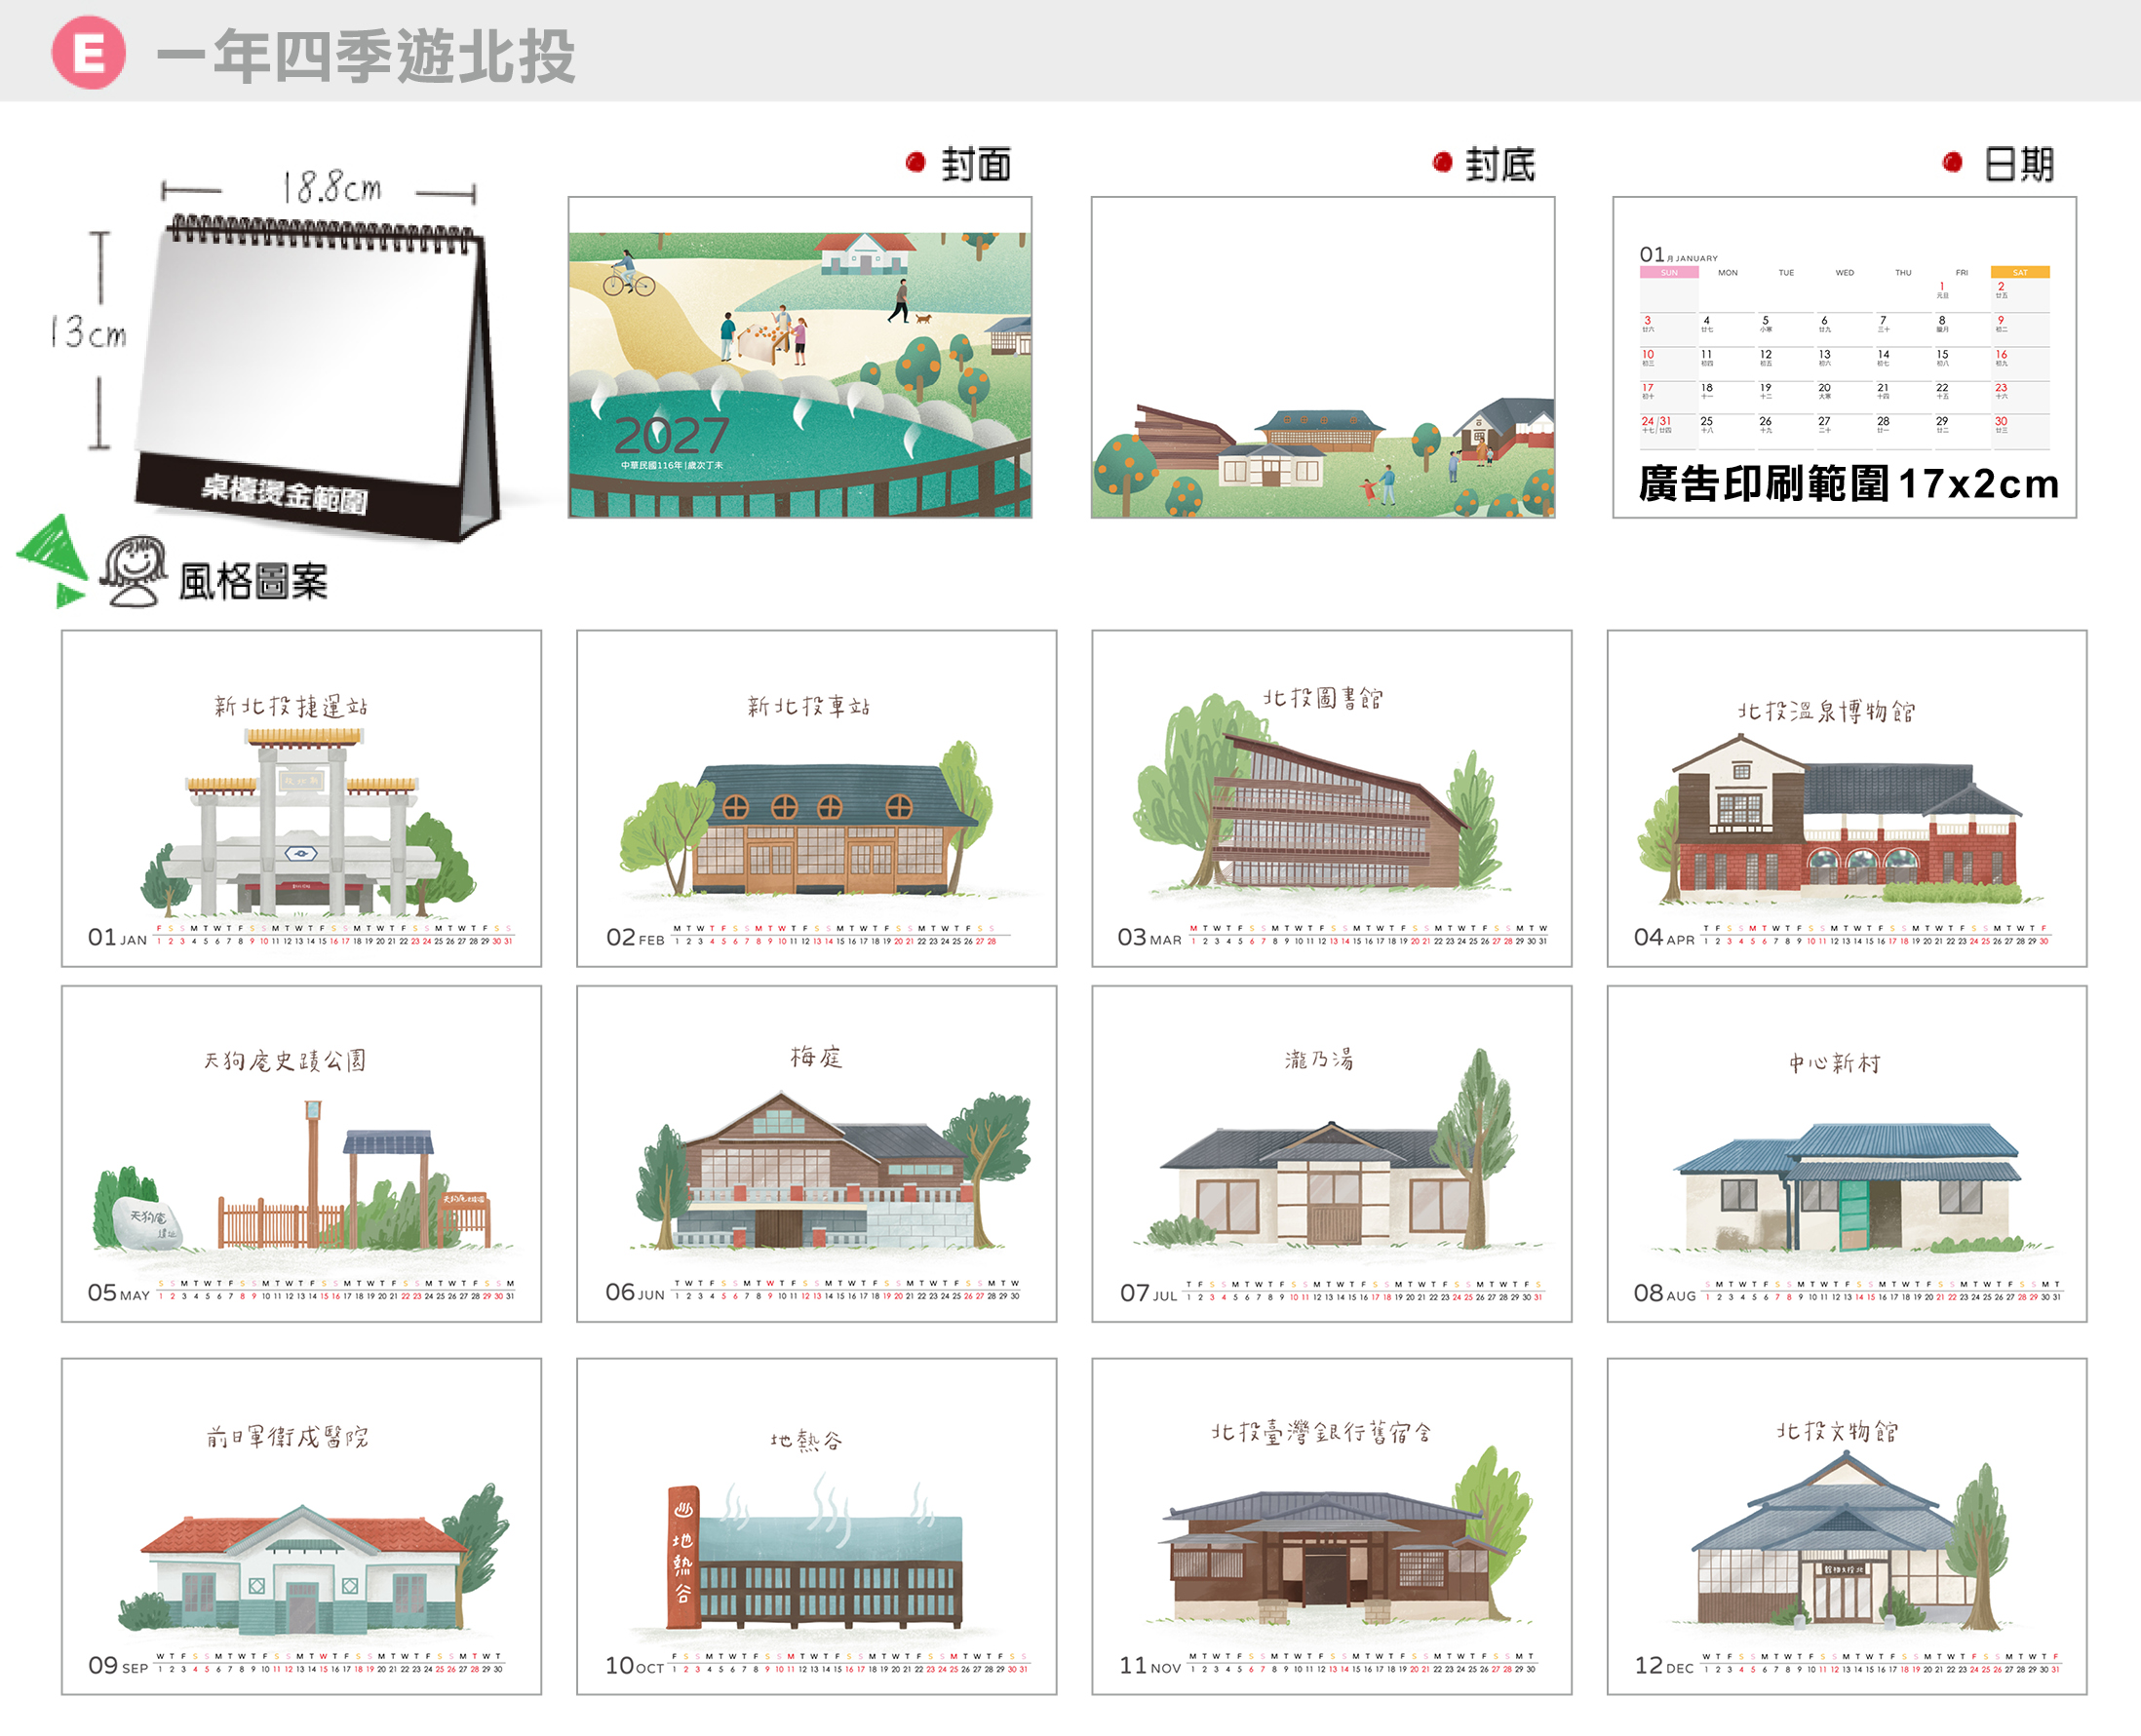Open the 2027 front cover image
2141x1736 pixels.
800,357
